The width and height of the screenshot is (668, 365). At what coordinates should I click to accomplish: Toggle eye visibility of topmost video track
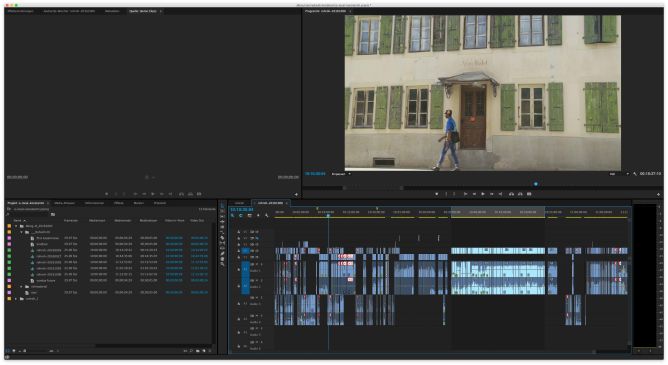click(257, 232)
